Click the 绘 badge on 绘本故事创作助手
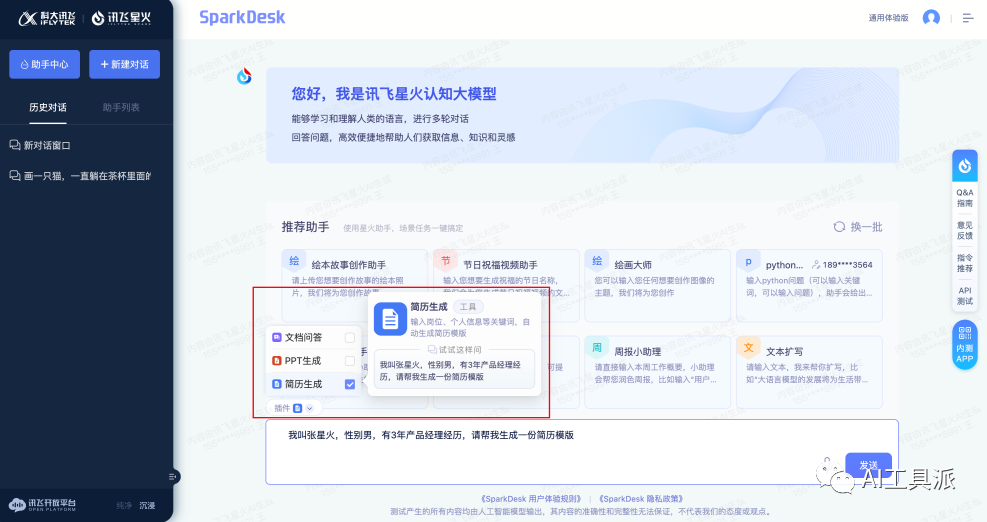This screenshot has height=522, width=987. point(294,261)
